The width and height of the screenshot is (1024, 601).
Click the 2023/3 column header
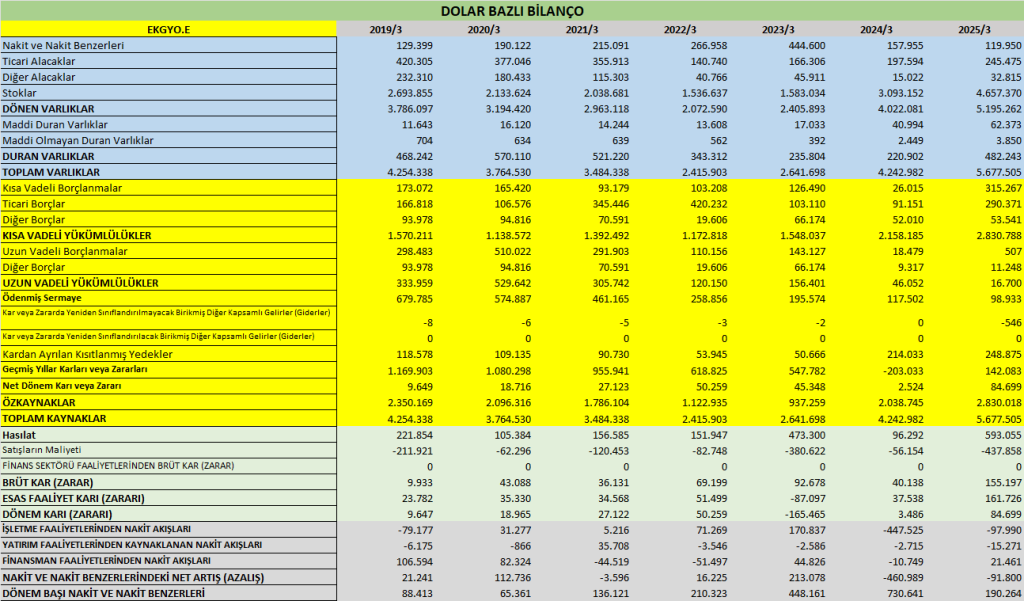[778, 29]
